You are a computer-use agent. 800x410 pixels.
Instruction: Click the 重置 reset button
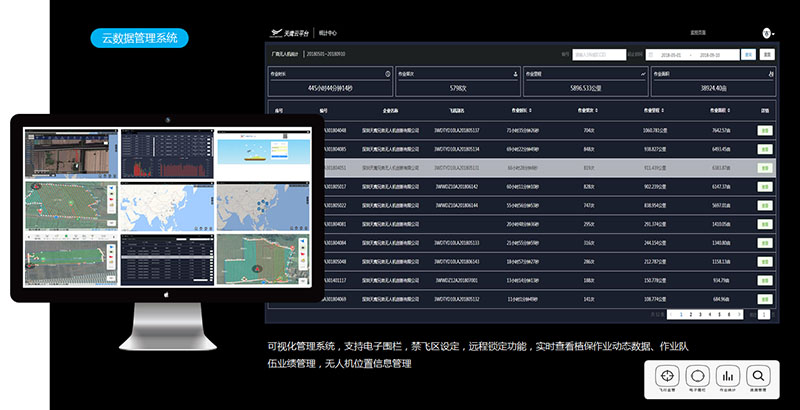[766, 54]
